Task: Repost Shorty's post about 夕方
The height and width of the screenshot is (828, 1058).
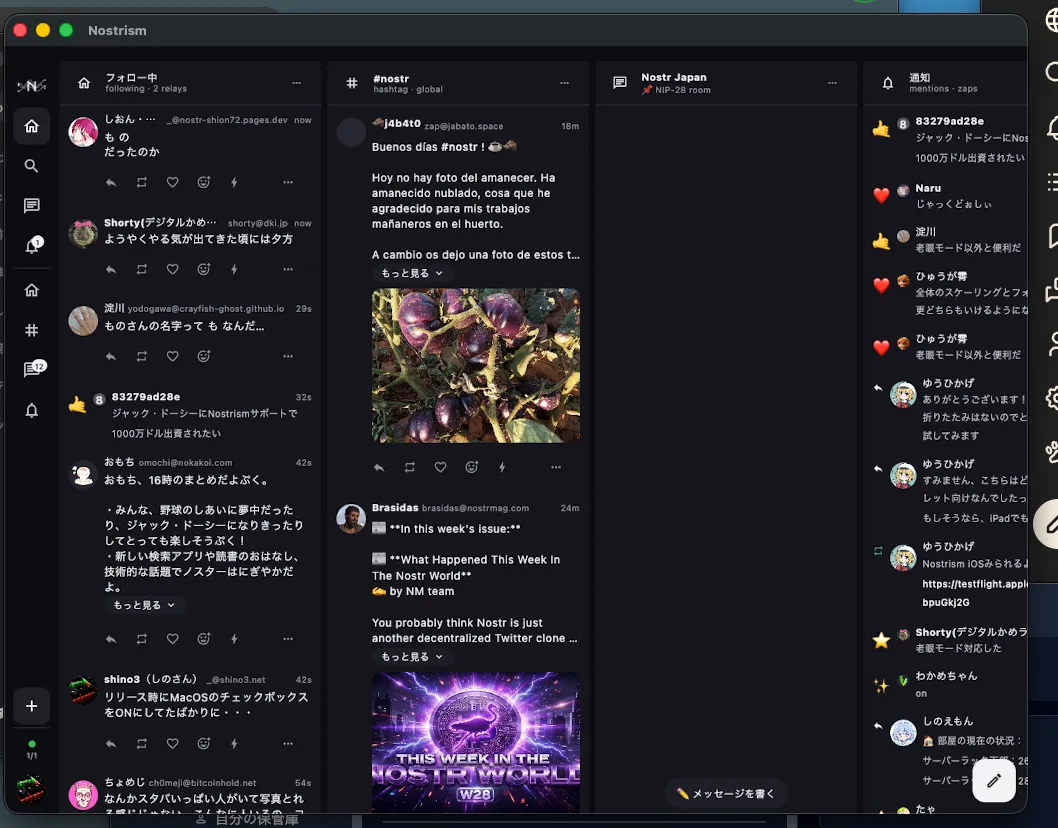Action: click(x=142, y=269)
